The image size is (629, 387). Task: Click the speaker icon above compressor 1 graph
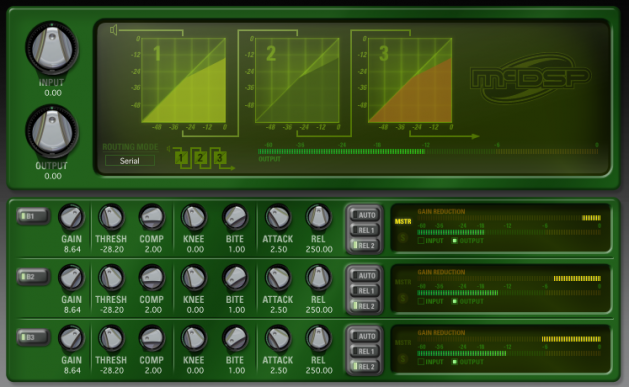coord(114,30)
